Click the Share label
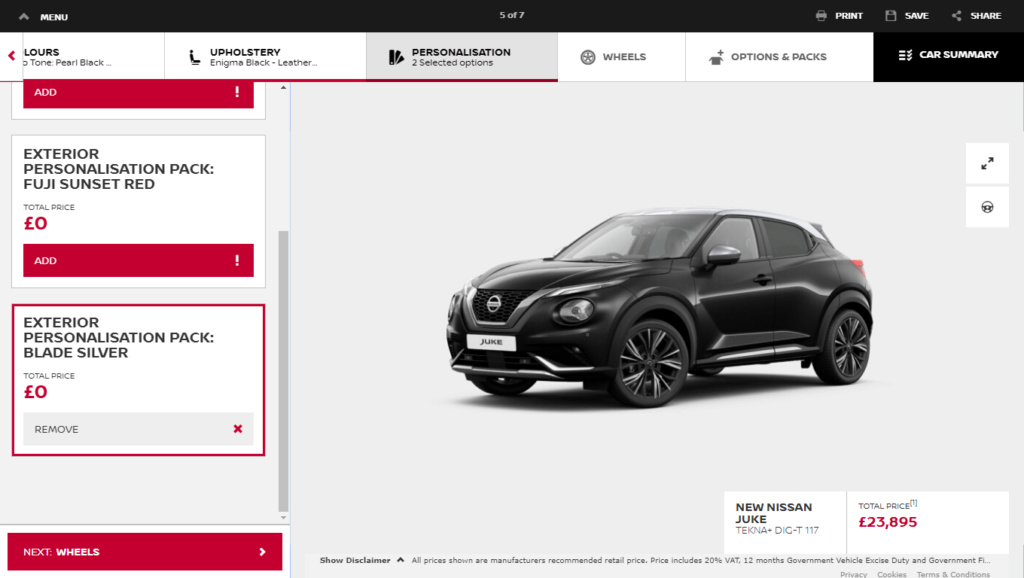The image size is (1024, 578). pos(985,16)
